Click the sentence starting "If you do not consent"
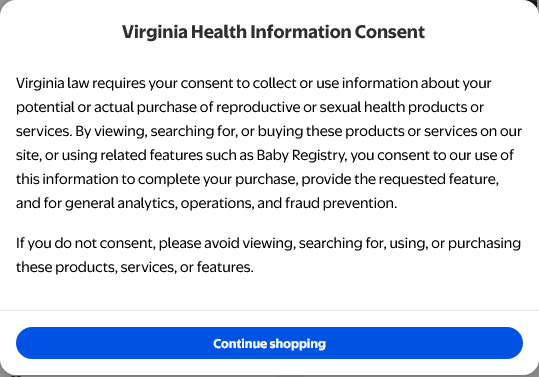Viewport: 539px width, 377px height. coord(268,255)
